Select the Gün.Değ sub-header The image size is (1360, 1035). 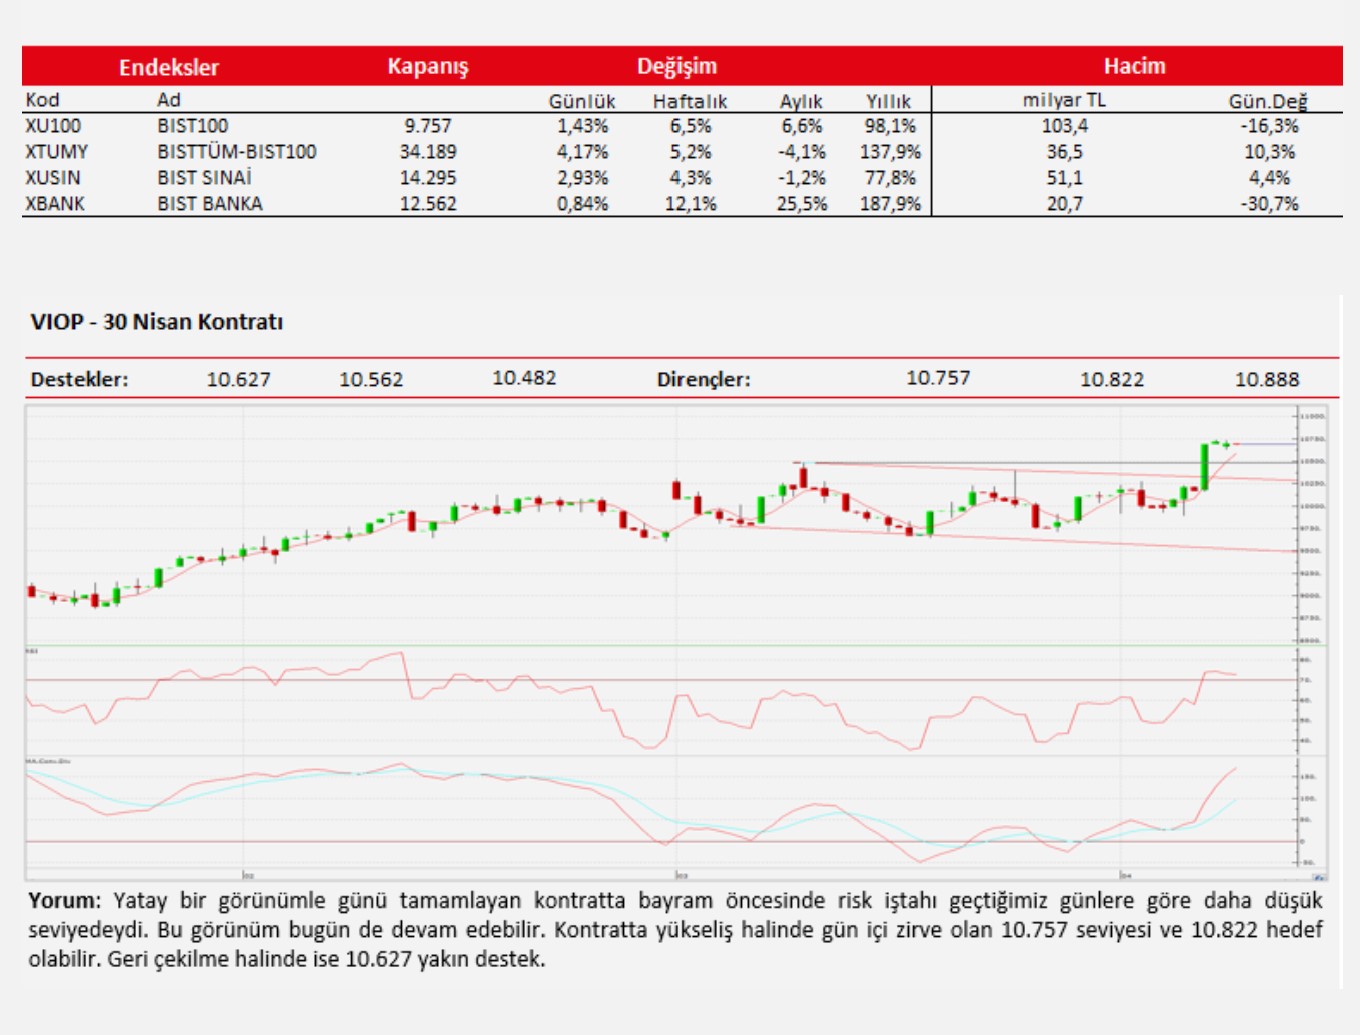[1268, 101]
